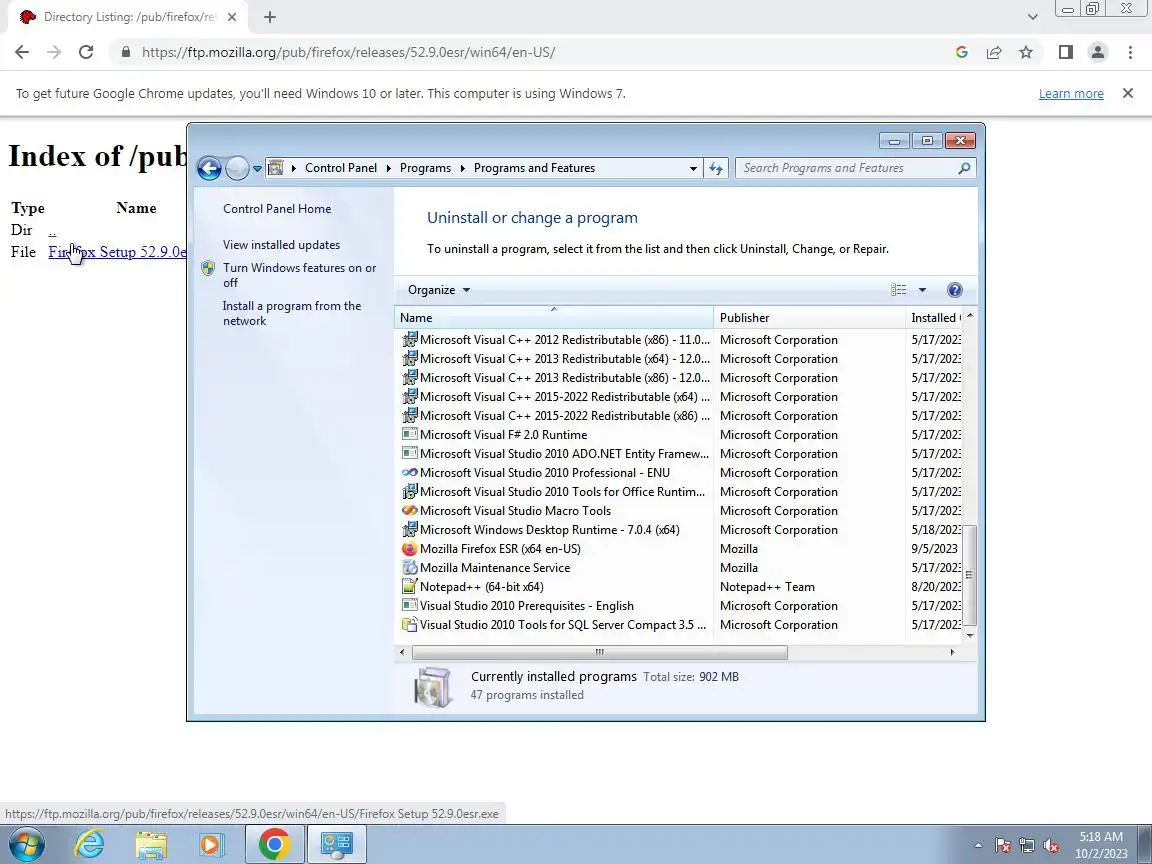Image resolution: width=1152 pixels, height=864 pixels.
Task: Expand arrow after Control Panel breadcrumb
Action: point(389,168)
